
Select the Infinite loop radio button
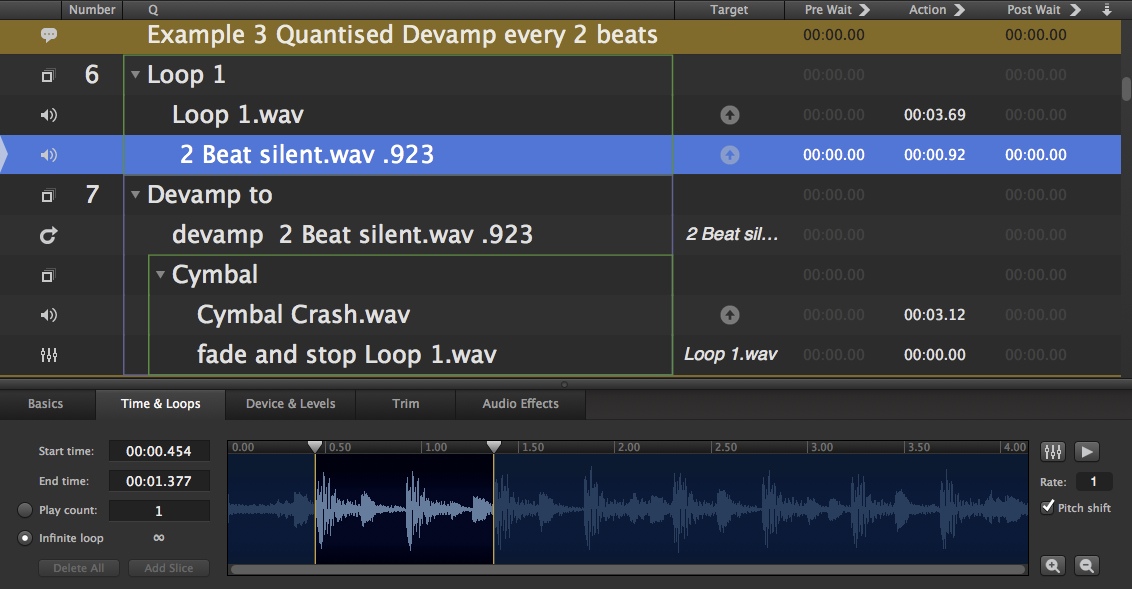point(25,538)
